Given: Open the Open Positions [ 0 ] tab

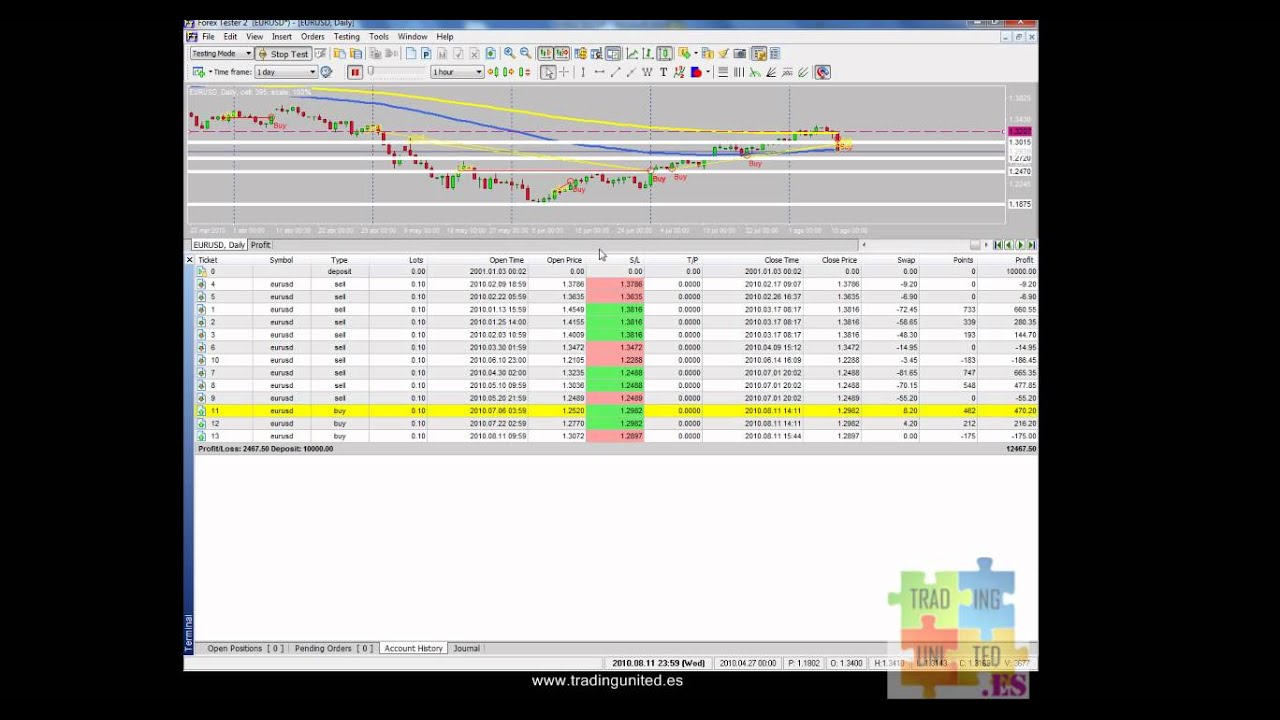Looking at the screenshot, I should tap(245, 649).
